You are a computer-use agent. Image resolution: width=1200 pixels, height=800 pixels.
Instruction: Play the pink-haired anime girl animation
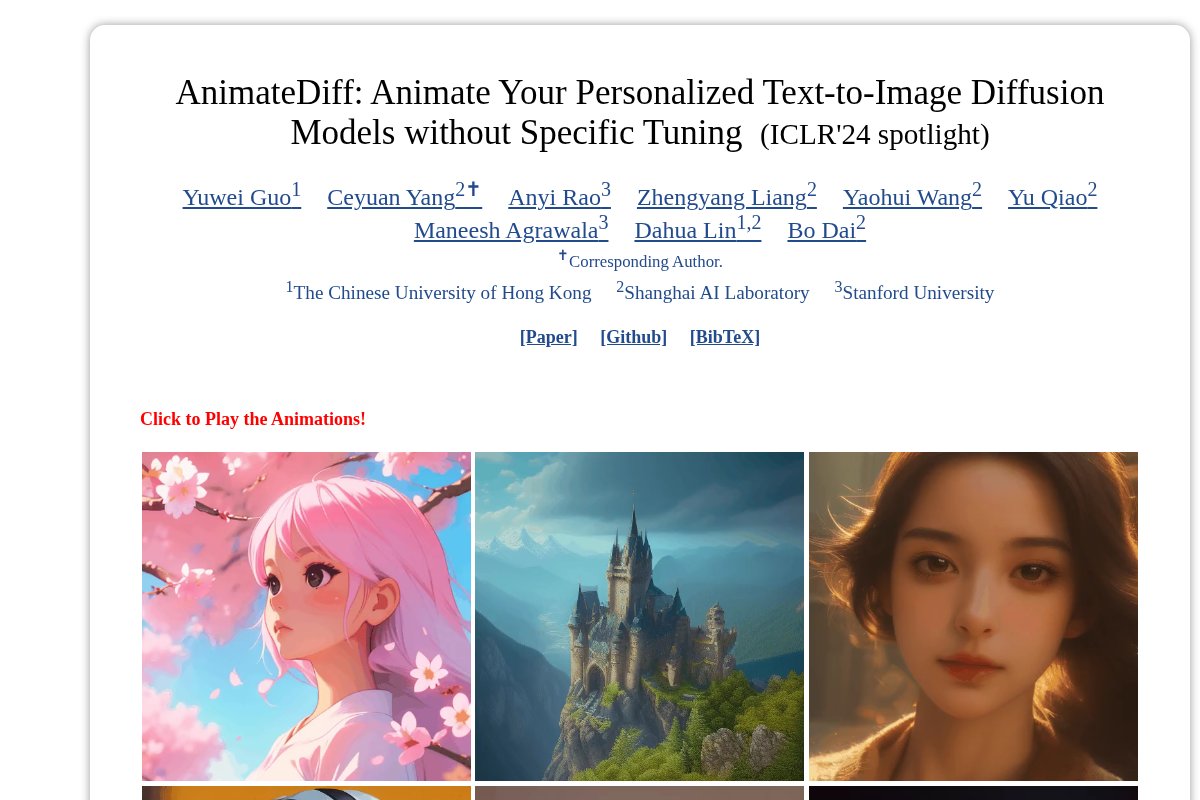(306, 616)
